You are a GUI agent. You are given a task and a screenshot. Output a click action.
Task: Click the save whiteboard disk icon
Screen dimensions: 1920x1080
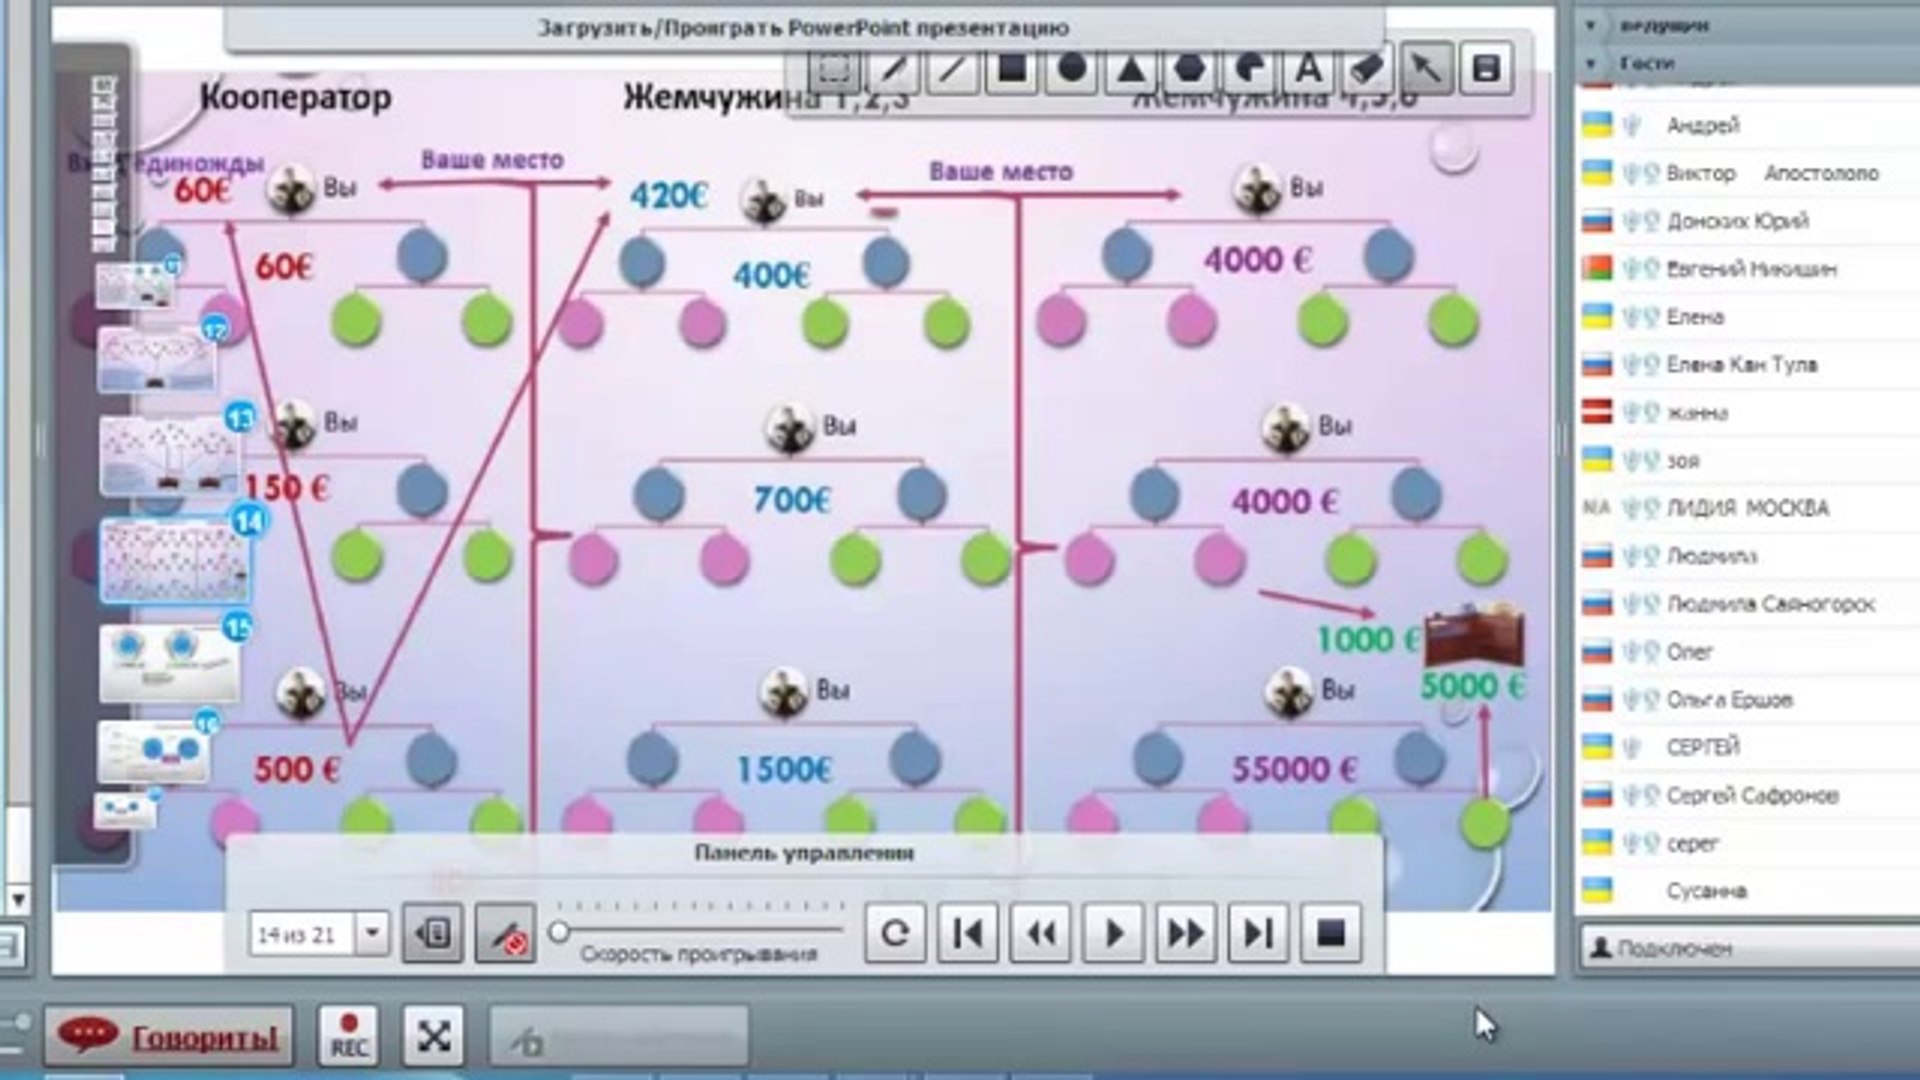1486,68
